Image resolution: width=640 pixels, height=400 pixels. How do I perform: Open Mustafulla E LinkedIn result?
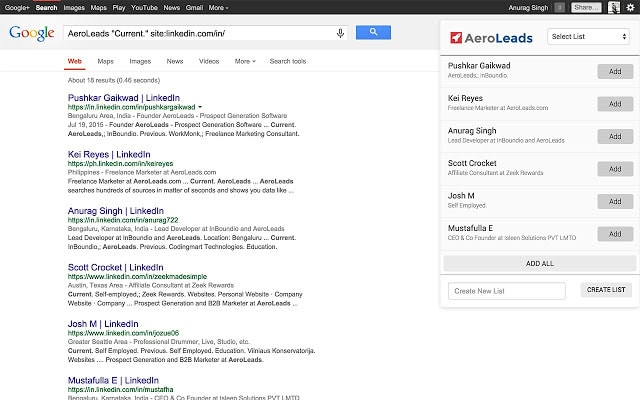click(x=113, y=380)
